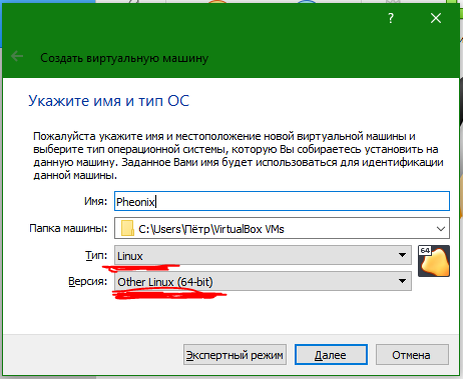
Task: Click the Тип label
Action: point(97,255)
